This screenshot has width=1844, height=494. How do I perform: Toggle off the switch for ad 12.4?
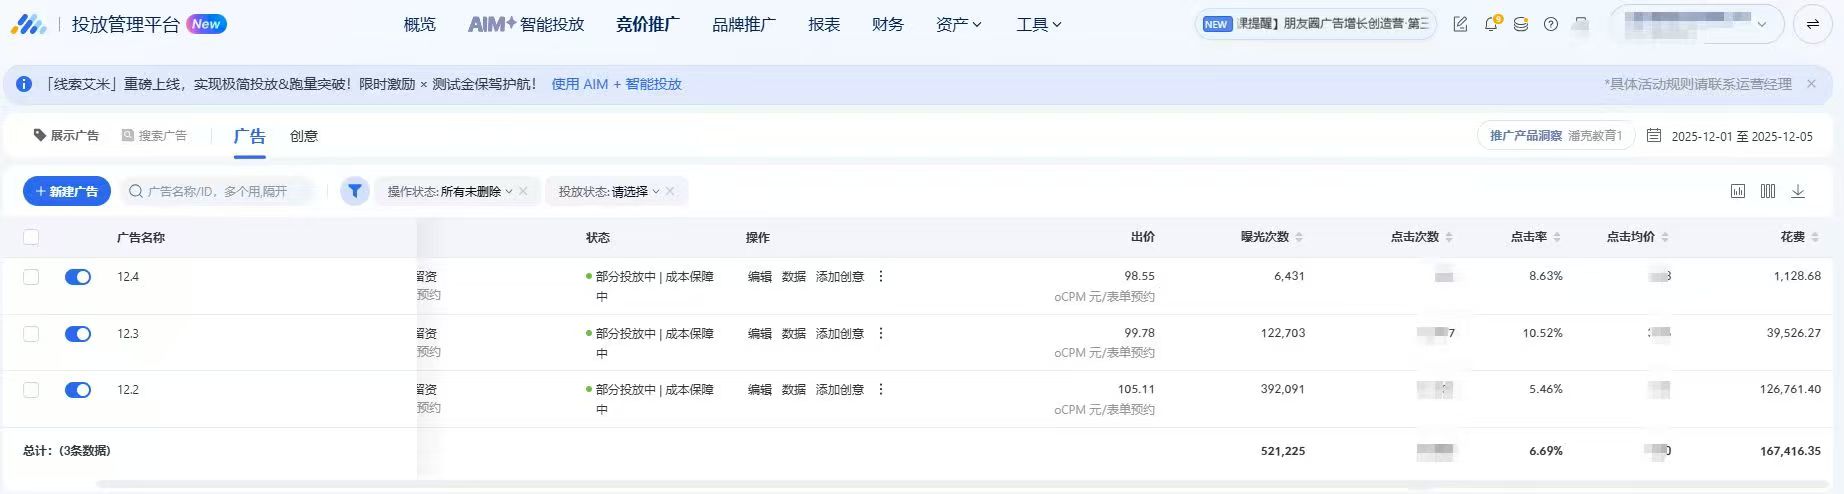point(78,277)
